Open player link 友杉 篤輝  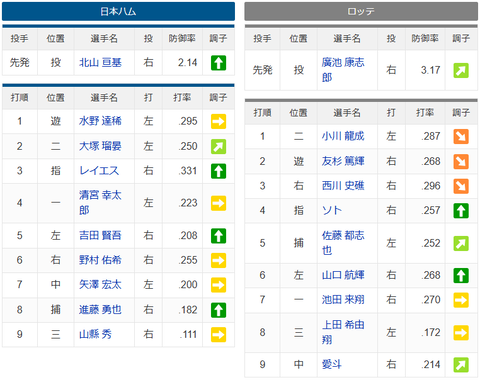coord(343,161)
